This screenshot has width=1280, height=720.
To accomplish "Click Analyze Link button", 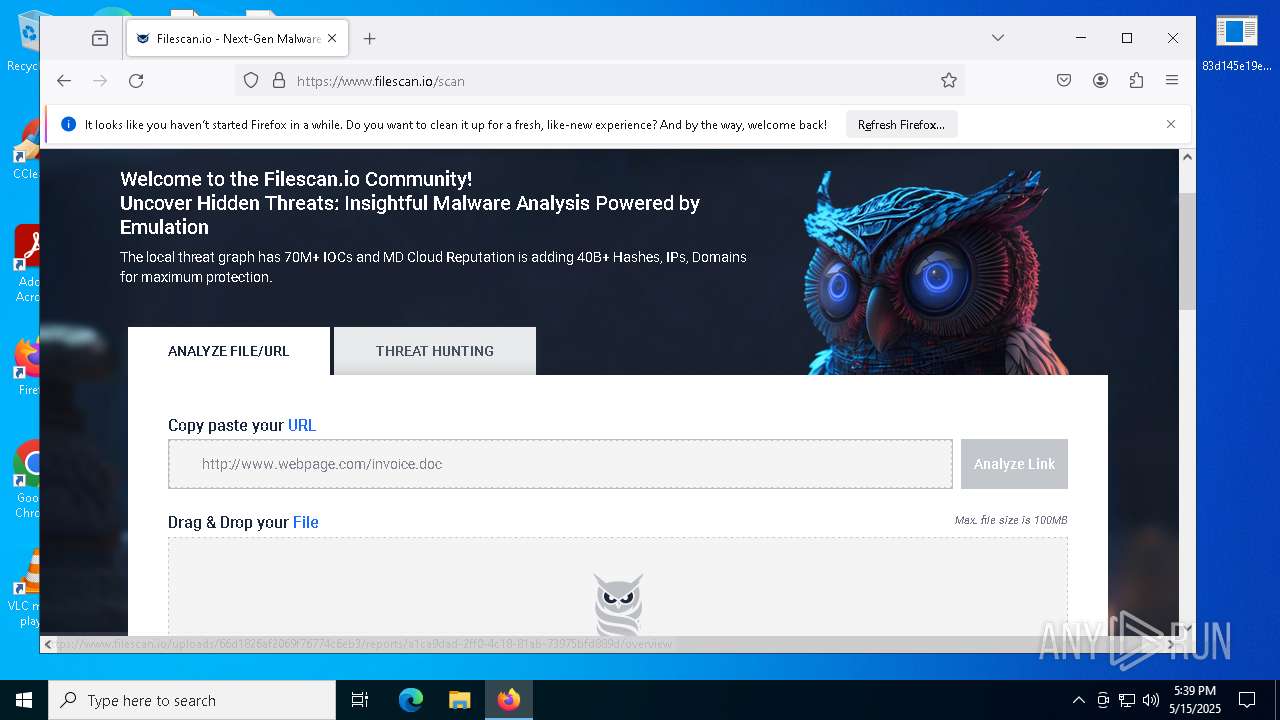I will pos(1014,464).
